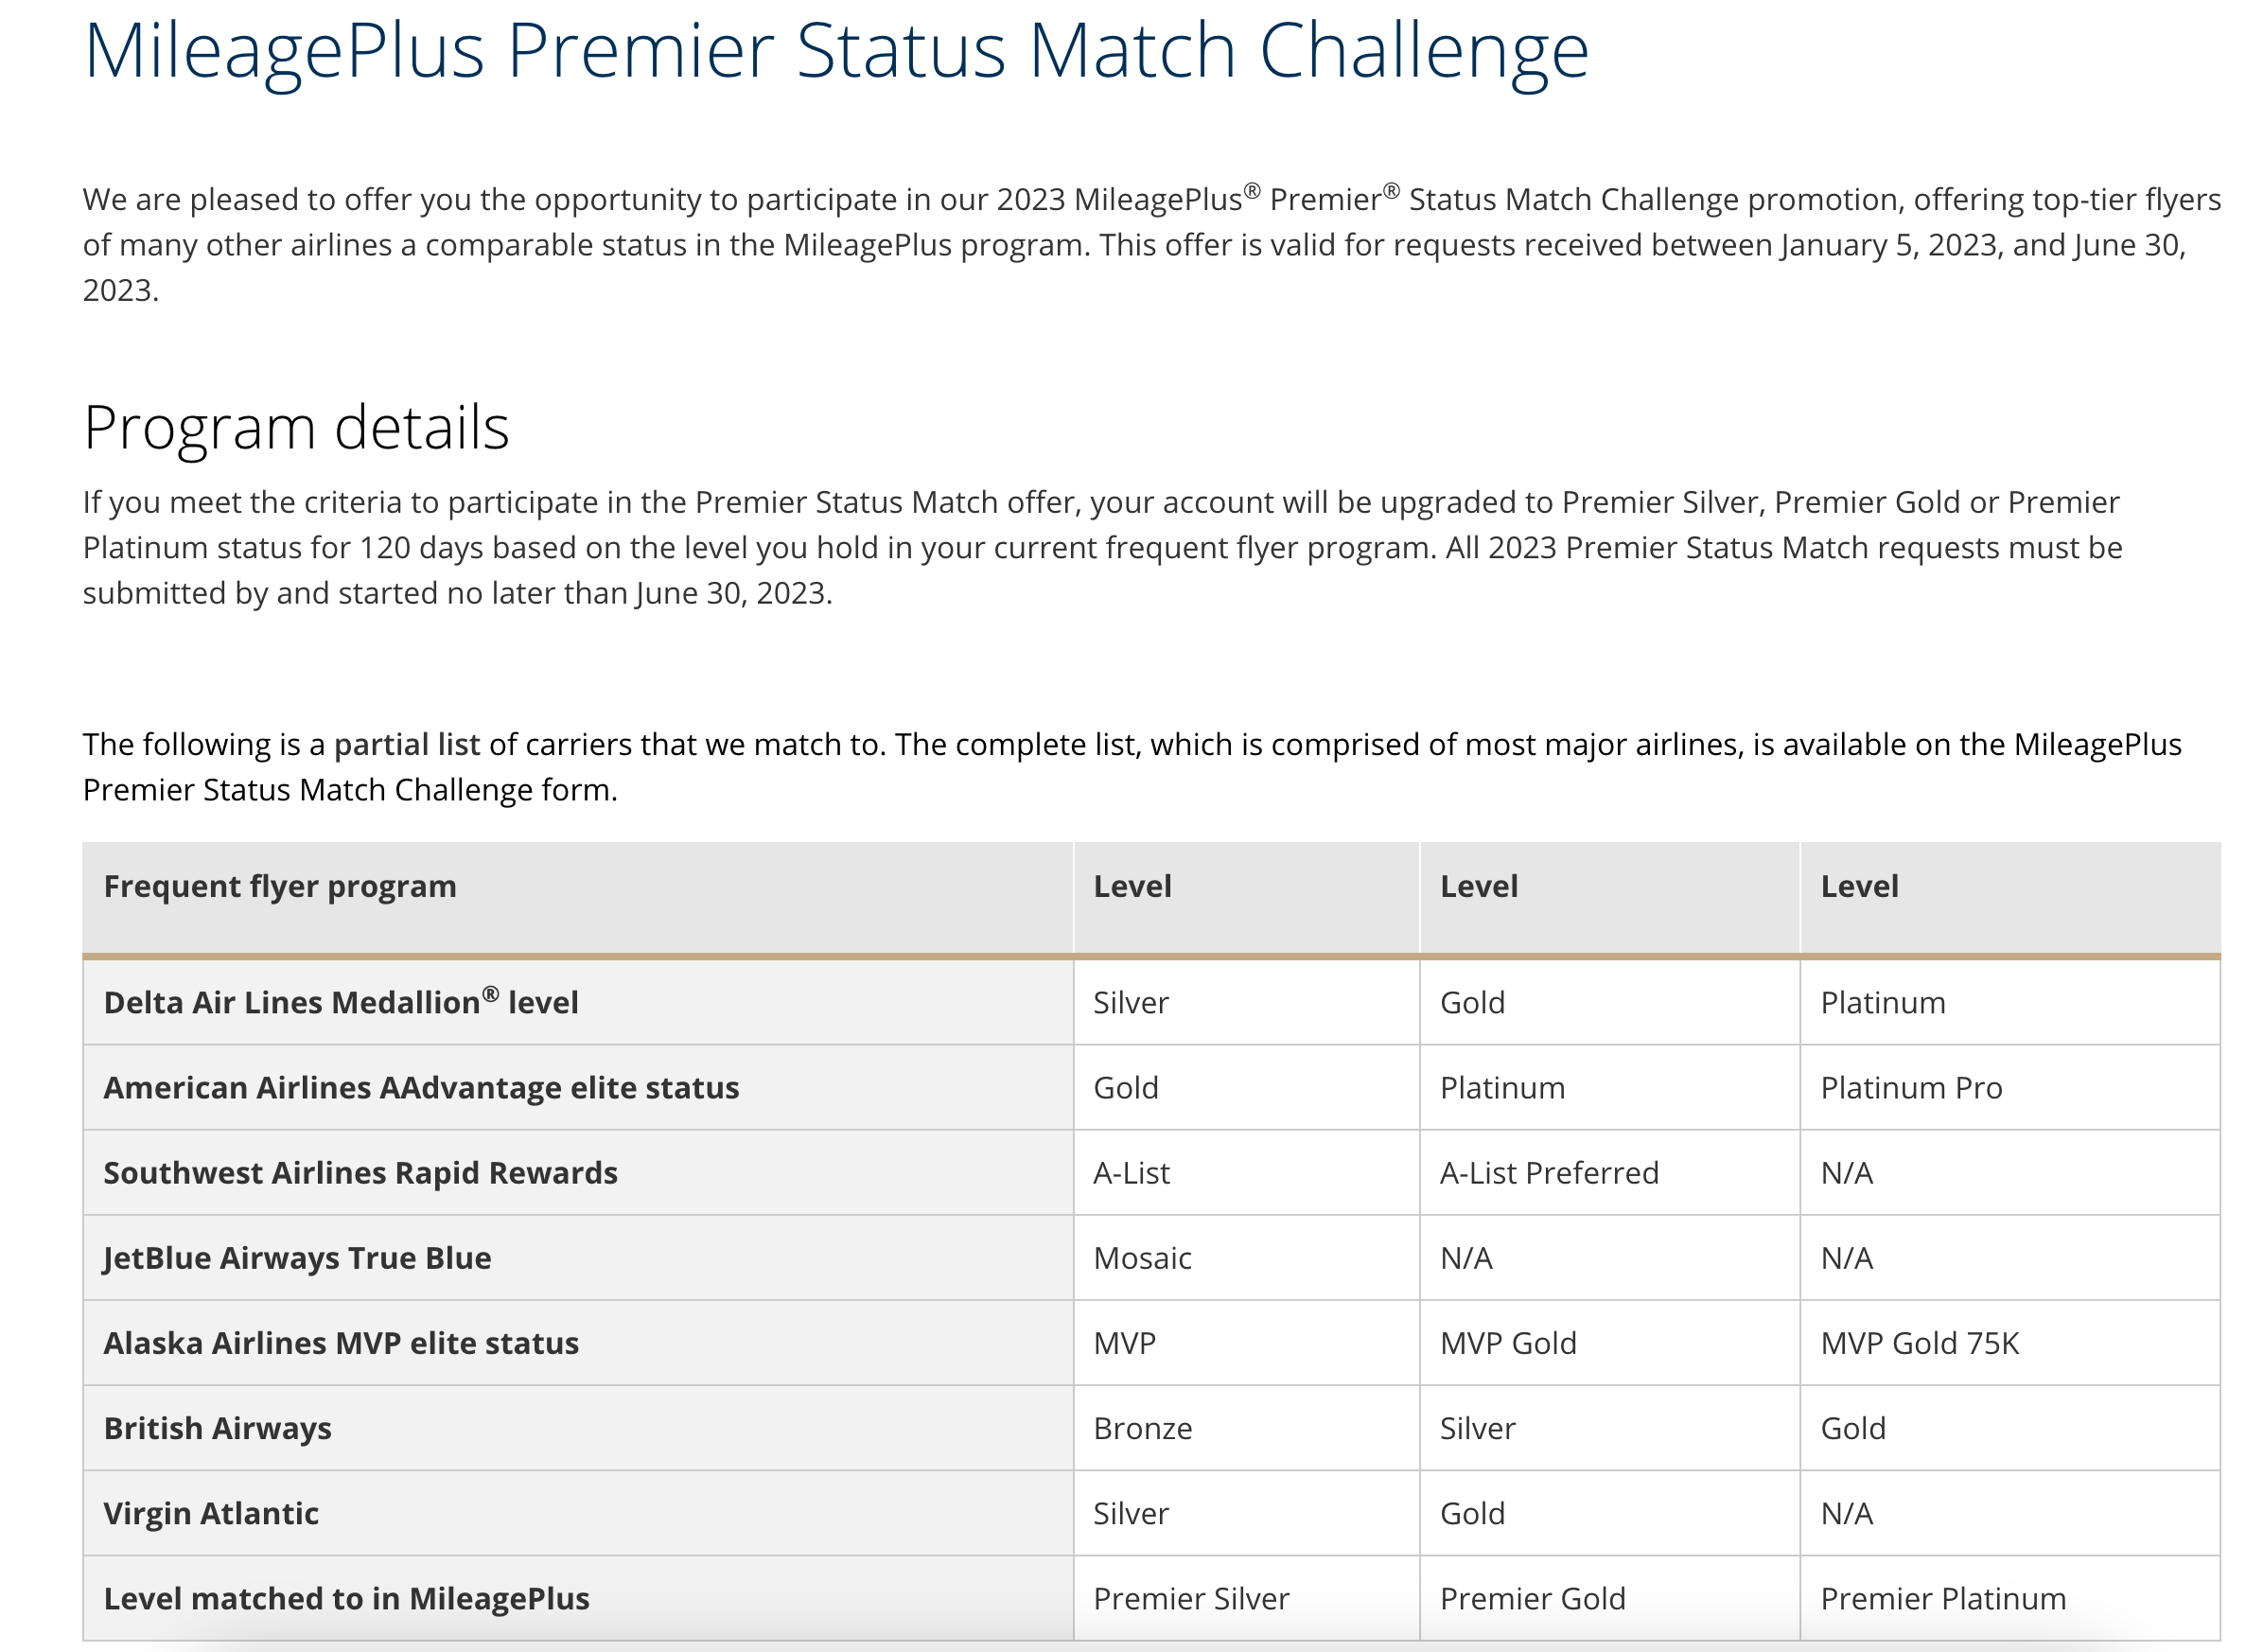Click the MileagePlus Premier Status Match Challenge heading
The height and width of the screenshot is (1652, 2246).
pyautogui.click(x=836, y=52)
